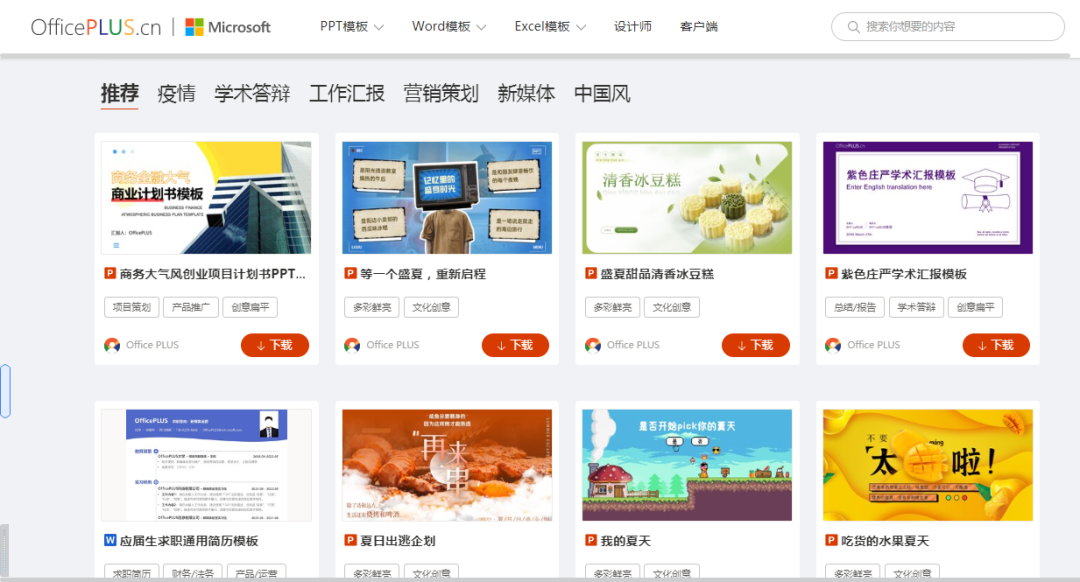Click 多彩鲜亮 tag under 盛夏甜品清香冰豆糕

coord(612,307)
